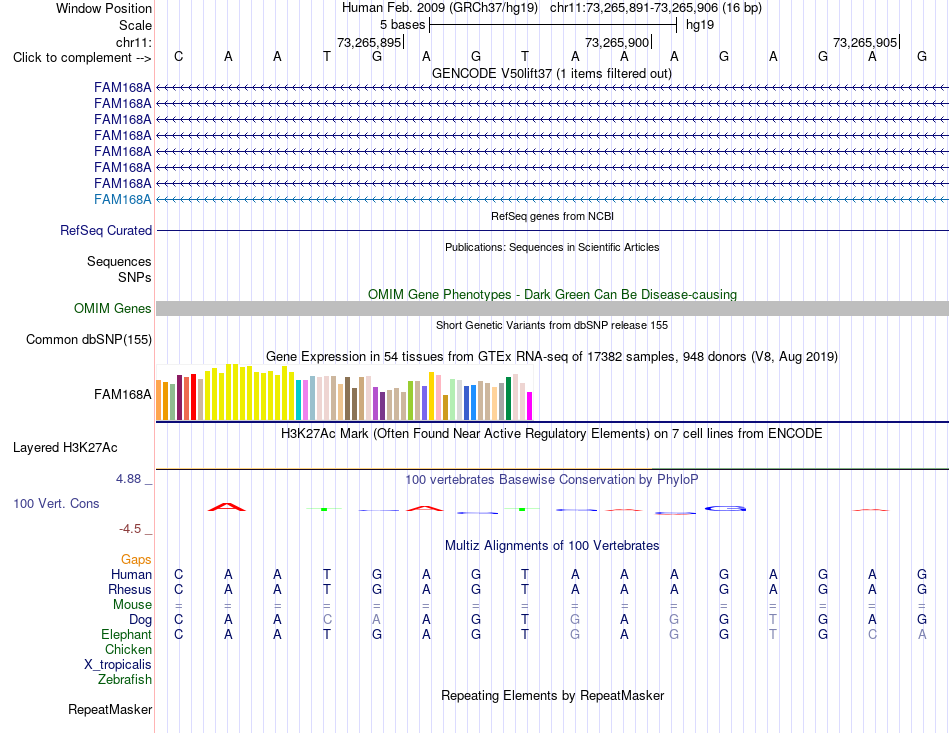Click the maroon bar in the GTEx chart
This screenshot has height=733, width=950.
pos(180,397)
